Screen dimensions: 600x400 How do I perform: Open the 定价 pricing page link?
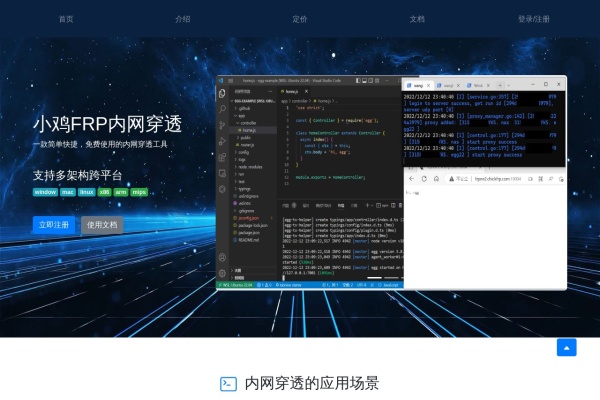[x=300, y=19]
